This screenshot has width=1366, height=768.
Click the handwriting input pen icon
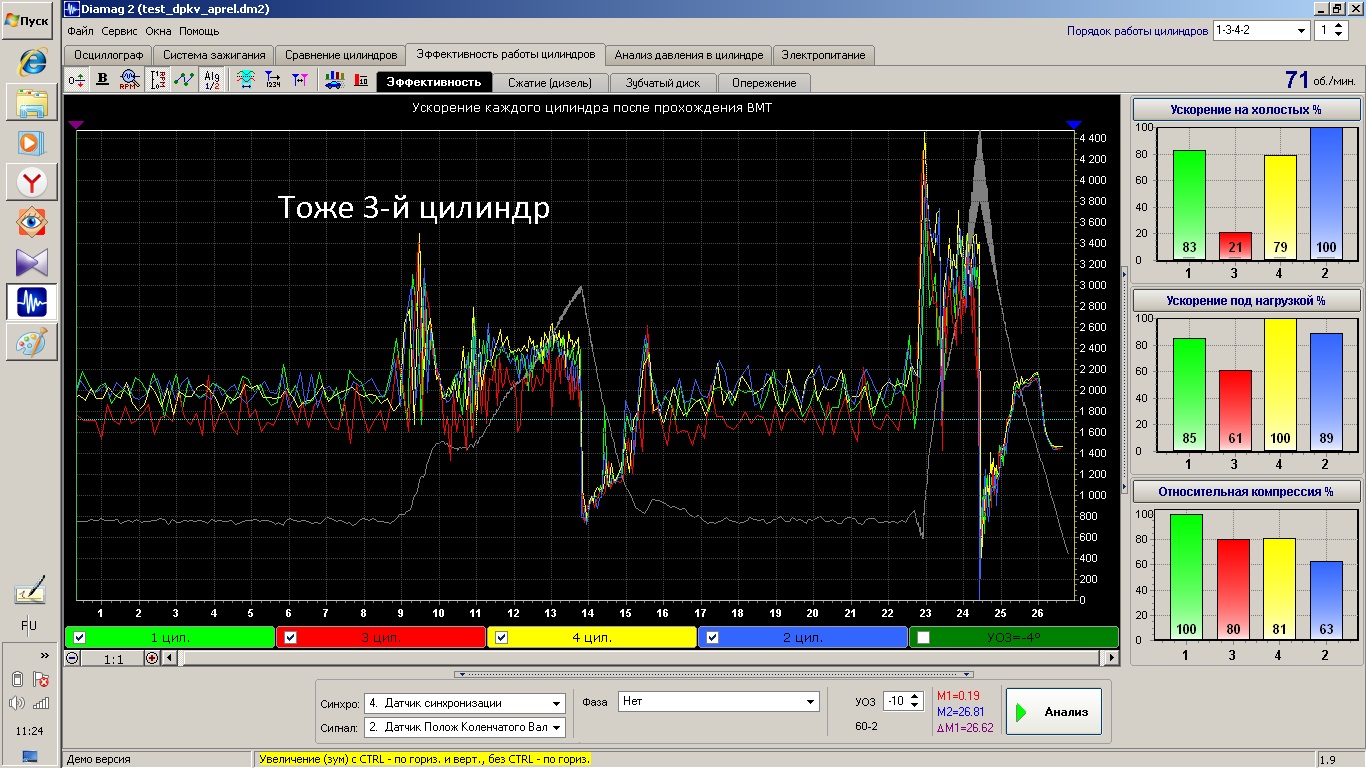click(30, 592)
